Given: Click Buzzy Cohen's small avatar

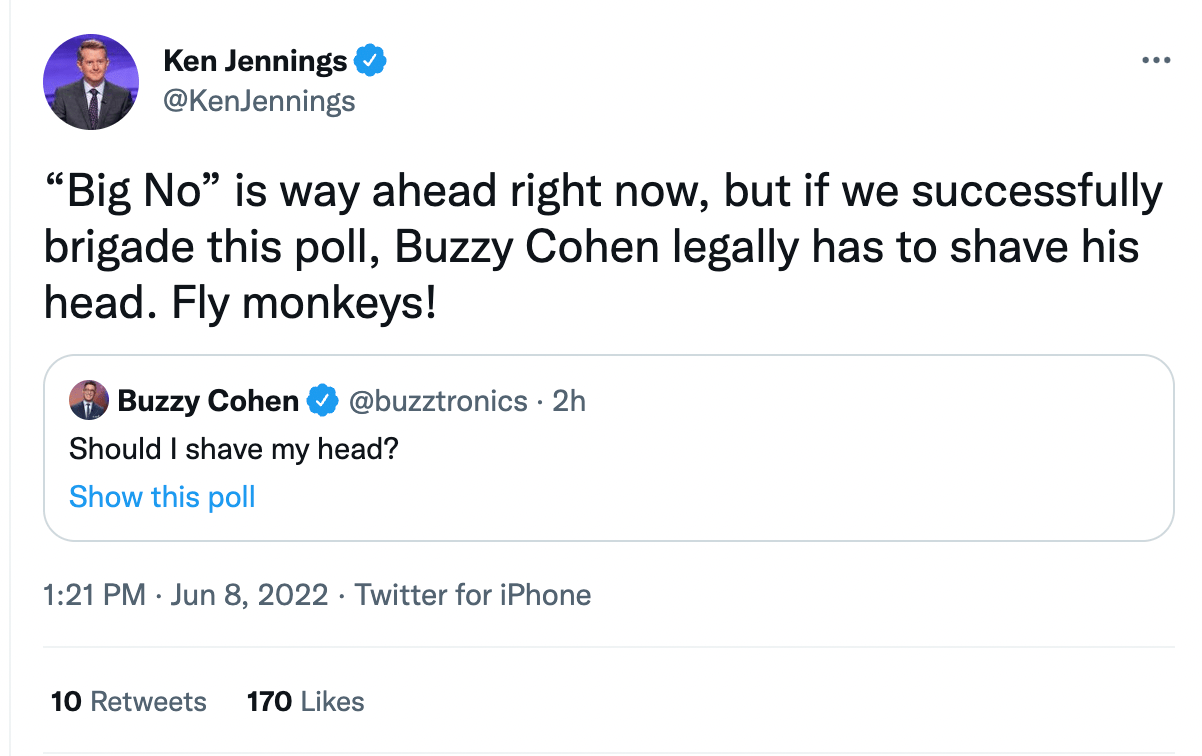Looking at the screenshot, I should click(x=88, y=401).
